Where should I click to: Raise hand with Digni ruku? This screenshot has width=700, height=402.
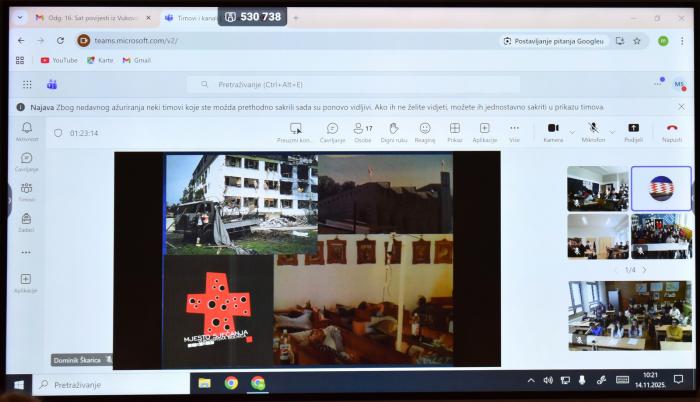[393, 129]
